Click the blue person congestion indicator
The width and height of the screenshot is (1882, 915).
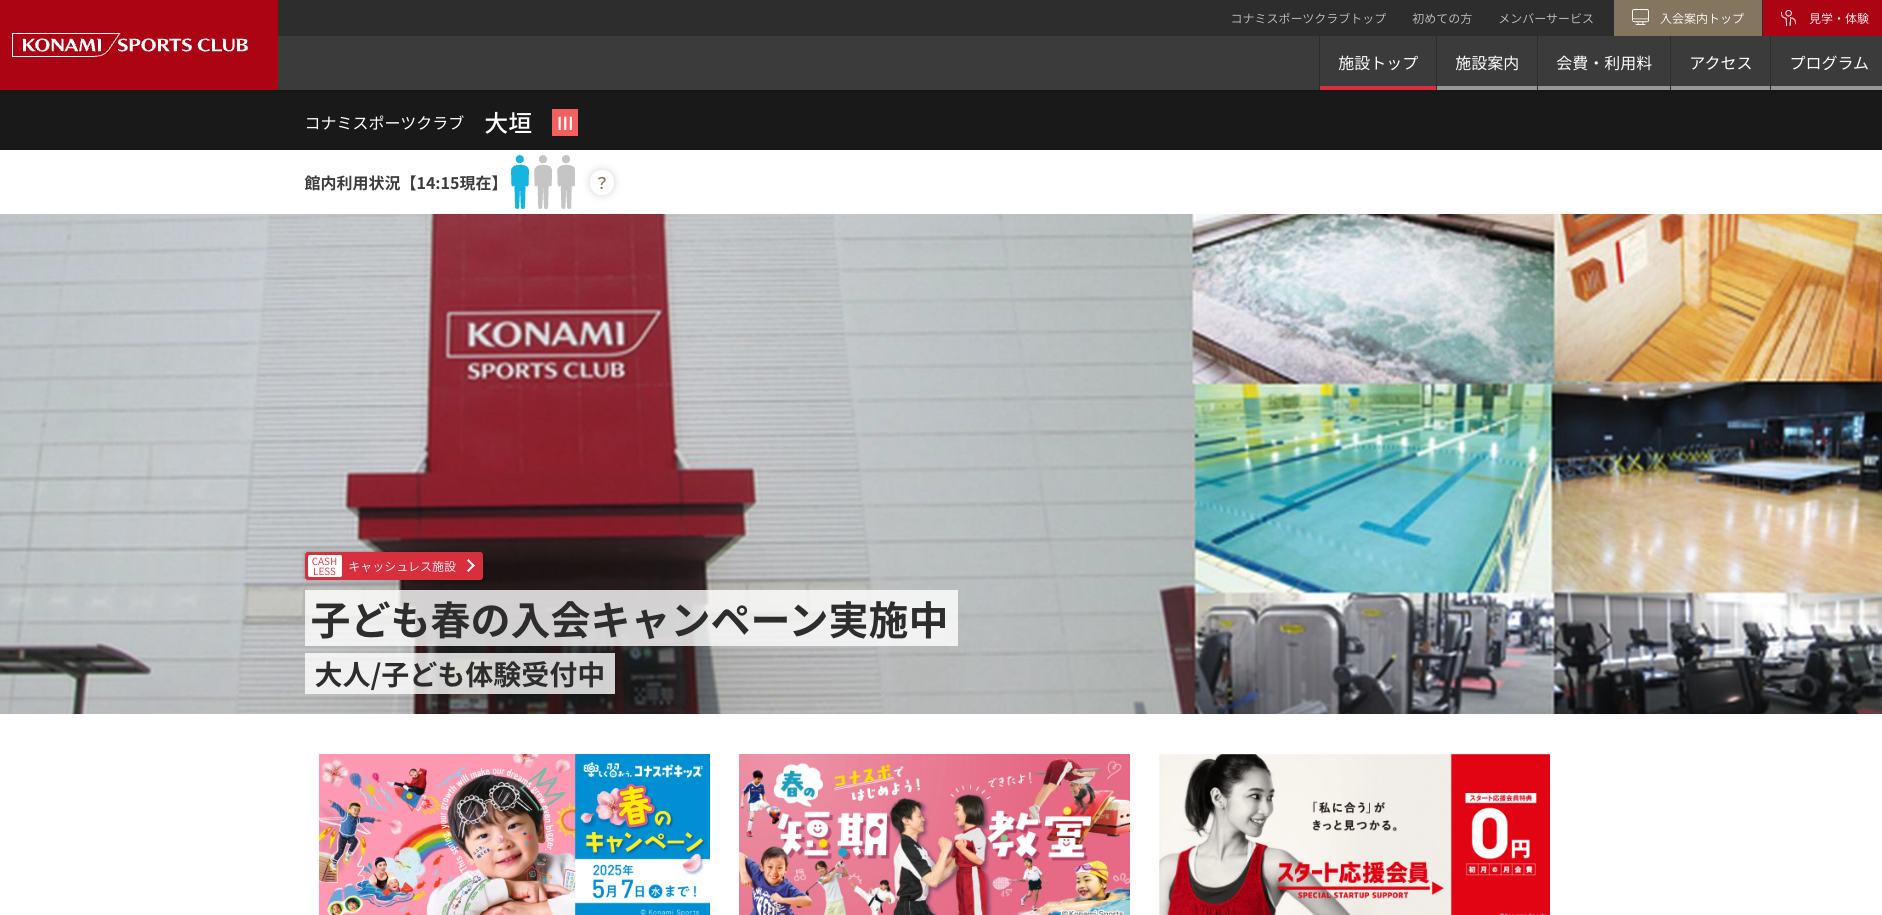point(520,182)
